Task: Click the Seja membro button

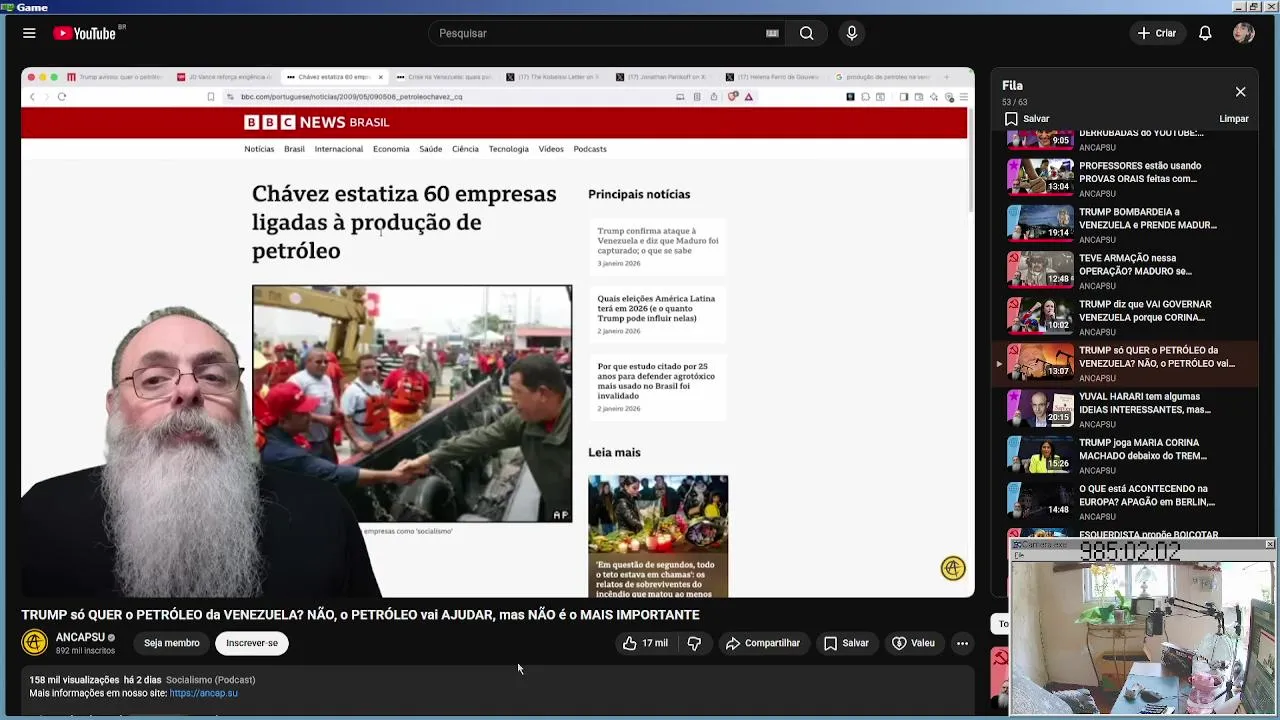Action: click(171, 643)
